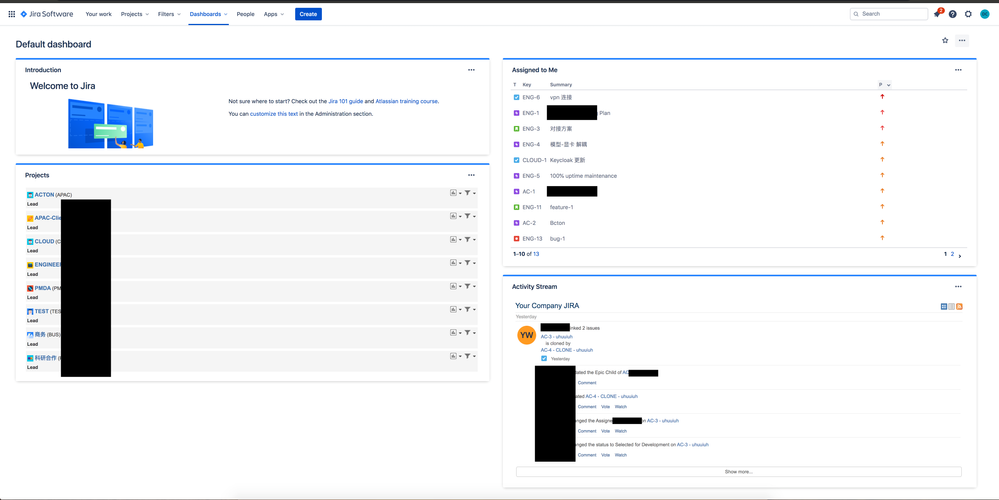The height and width of the screenshot is (500, 999).
Task: Click the YW user avatar
Action: tap(526, 334)
